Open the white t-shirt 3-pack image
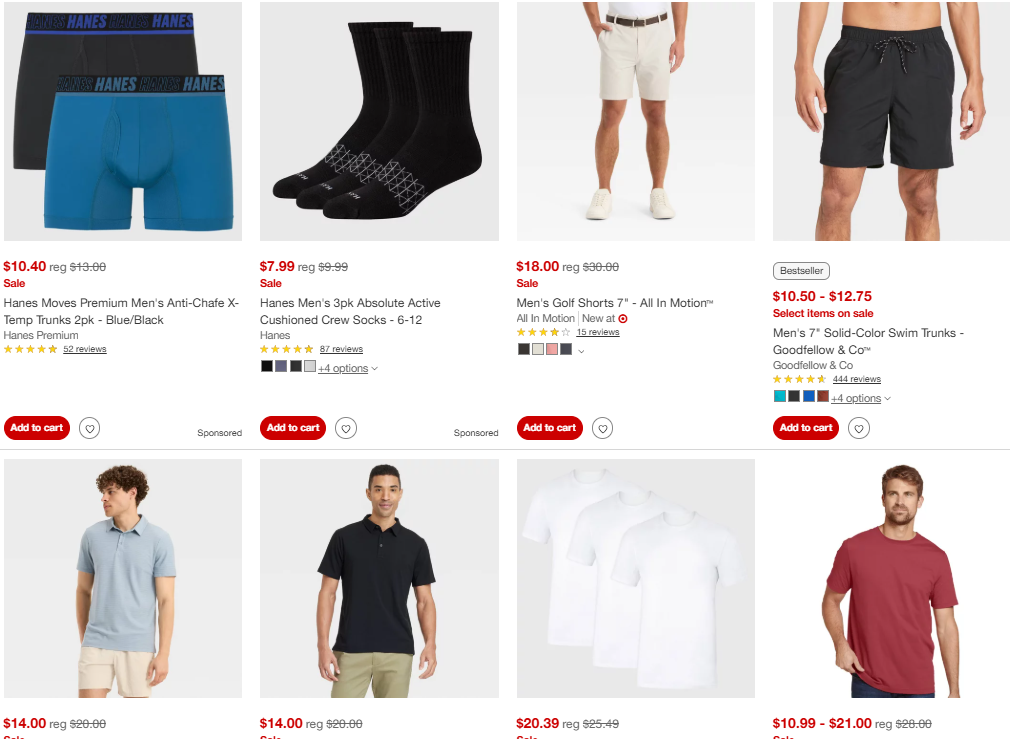This screenshot has height=739, width=1010. coord(636,578)
